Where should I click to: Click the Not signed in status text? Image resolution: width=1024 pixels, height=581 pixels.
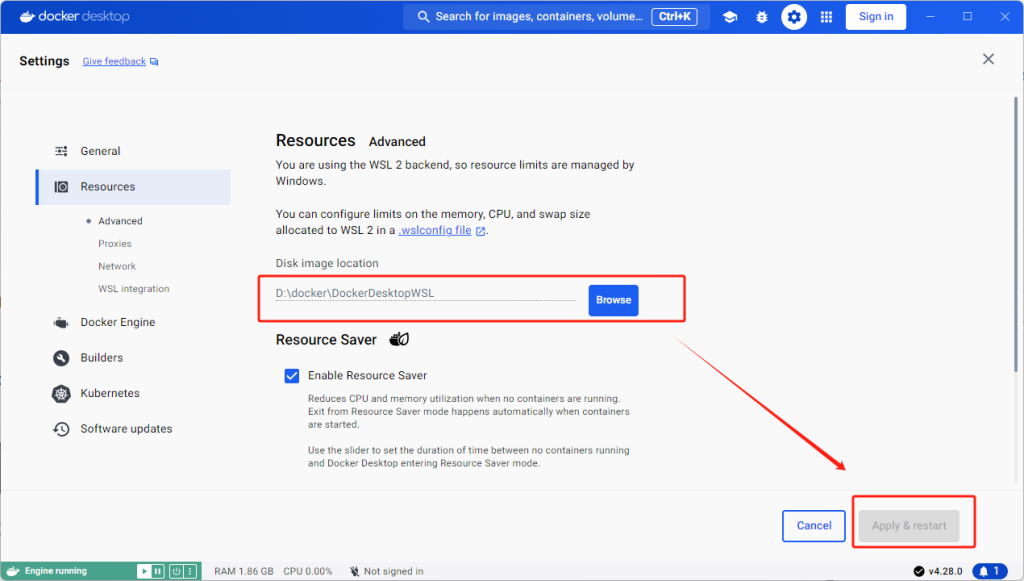click(x=394, y=571)
